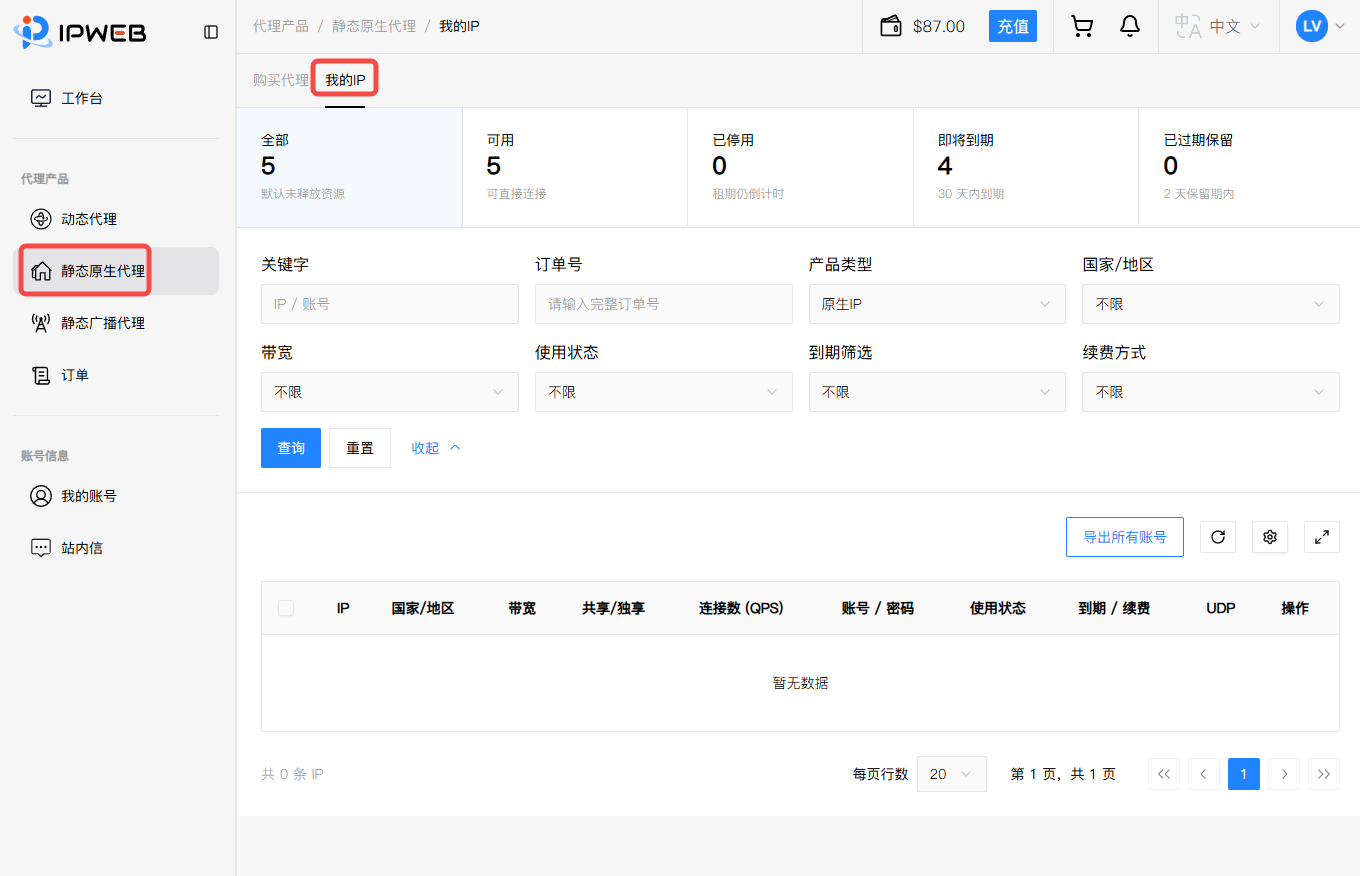The width and height of the screenshot is (1360, 876).
Task: Open the 使用状态 dropdown
Action: [x=664, y=392]
